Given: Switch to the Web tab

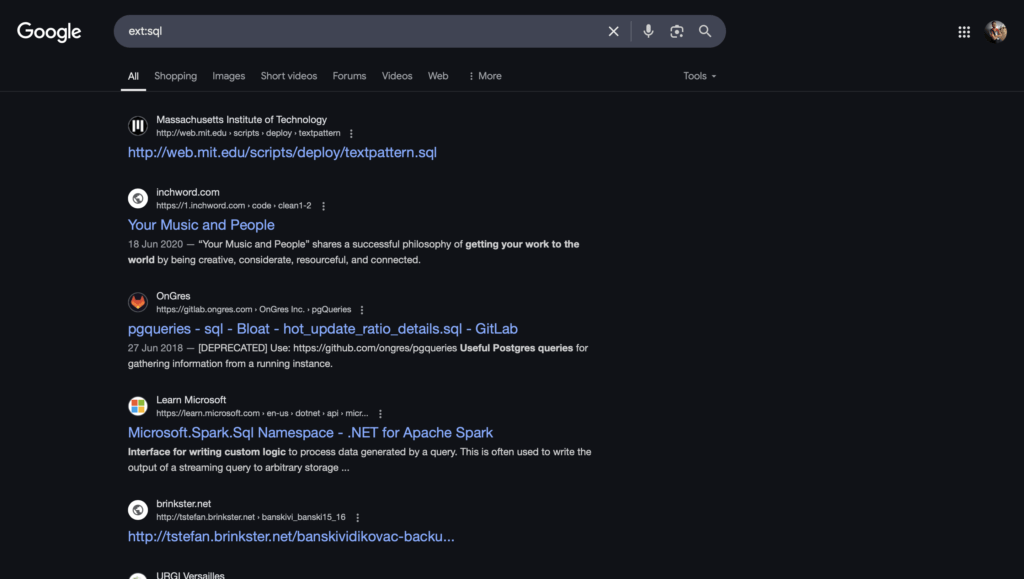Looking at the screenshot, I should (438, 76).
